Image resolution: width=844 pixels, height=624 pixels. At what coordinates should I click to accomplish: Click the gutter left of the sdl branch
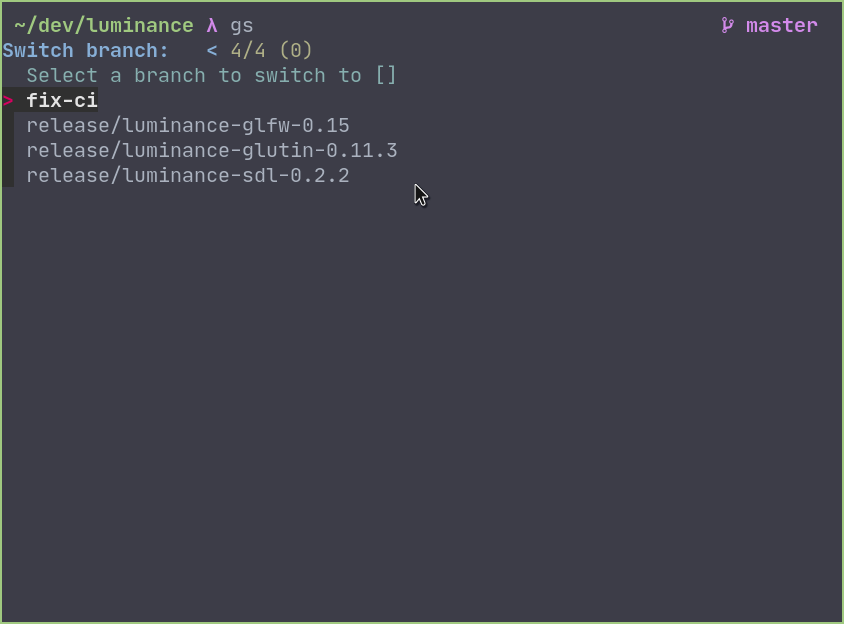(8, 176)
